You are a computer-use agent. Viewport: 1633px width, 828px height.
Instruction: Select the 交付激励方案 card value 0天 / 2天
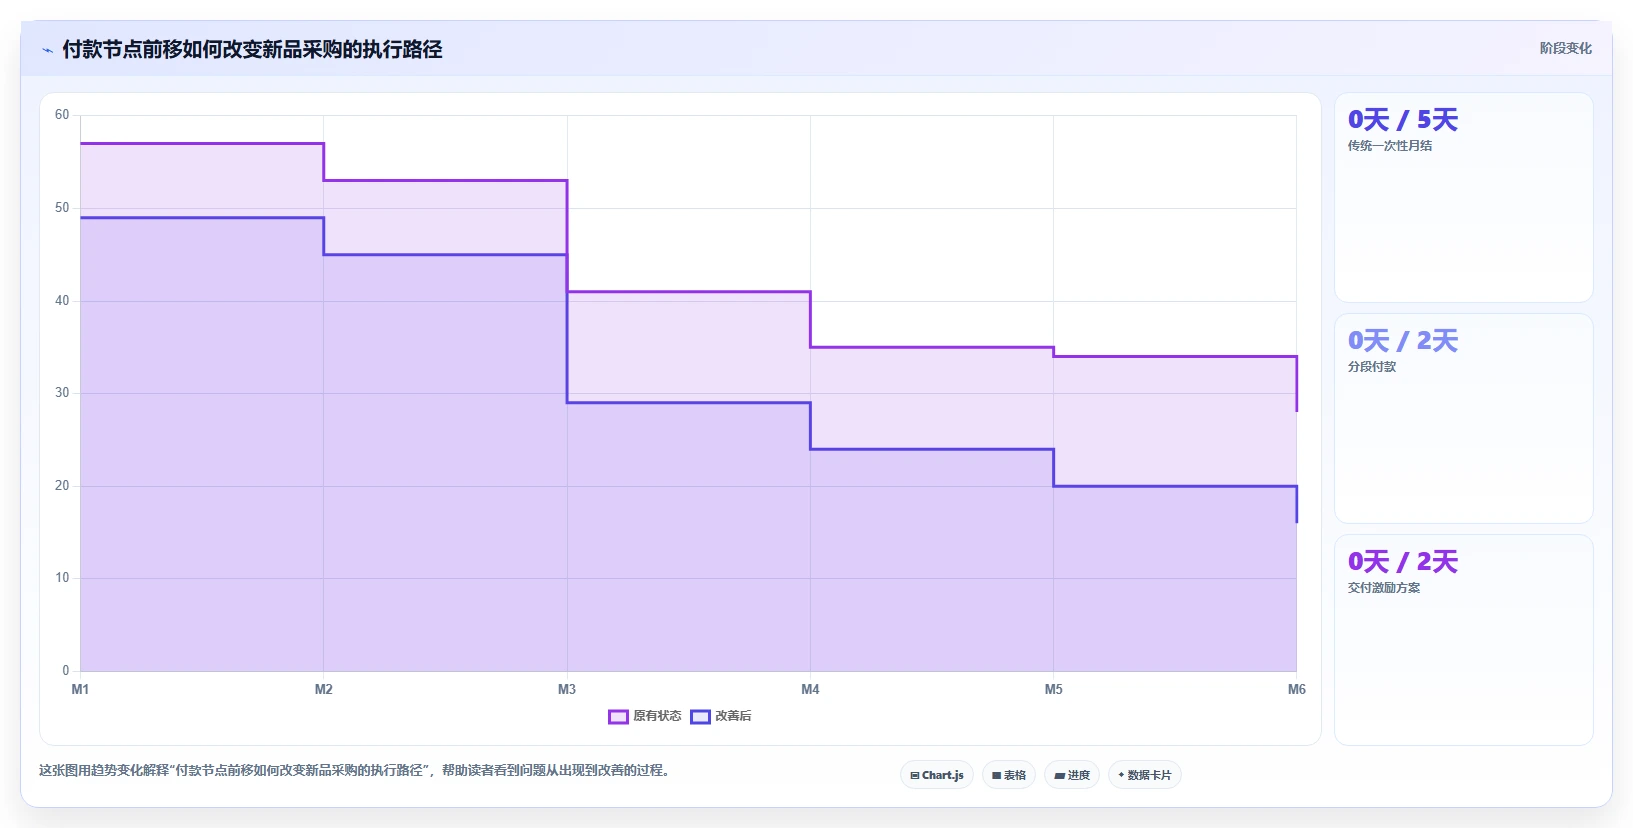1402,562
